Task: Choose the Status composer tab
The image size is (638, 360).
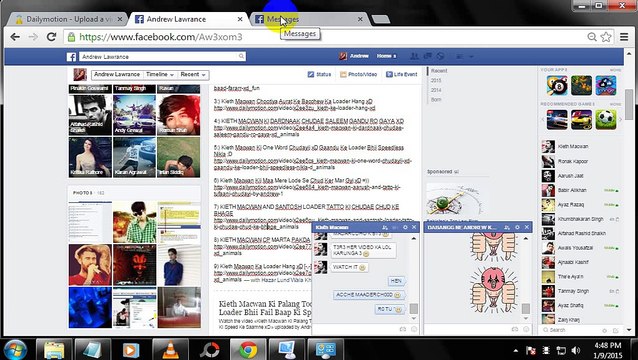Action: [x=319, y=74]
